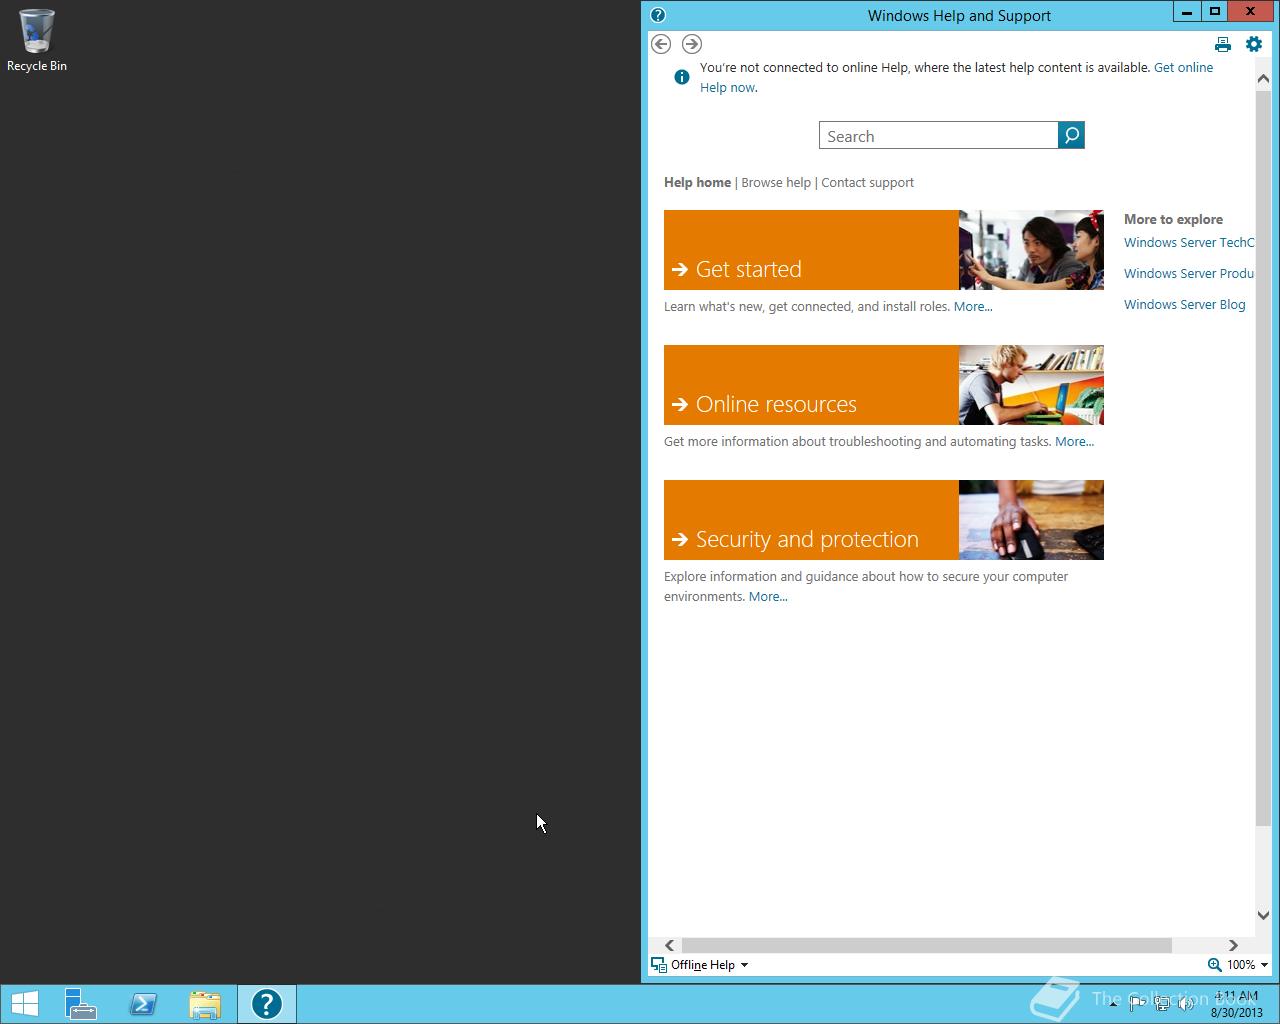Click the horizontal scrollbar thumb
The height and width of the screenshot is (1024, 1280).
pos(926,945)
